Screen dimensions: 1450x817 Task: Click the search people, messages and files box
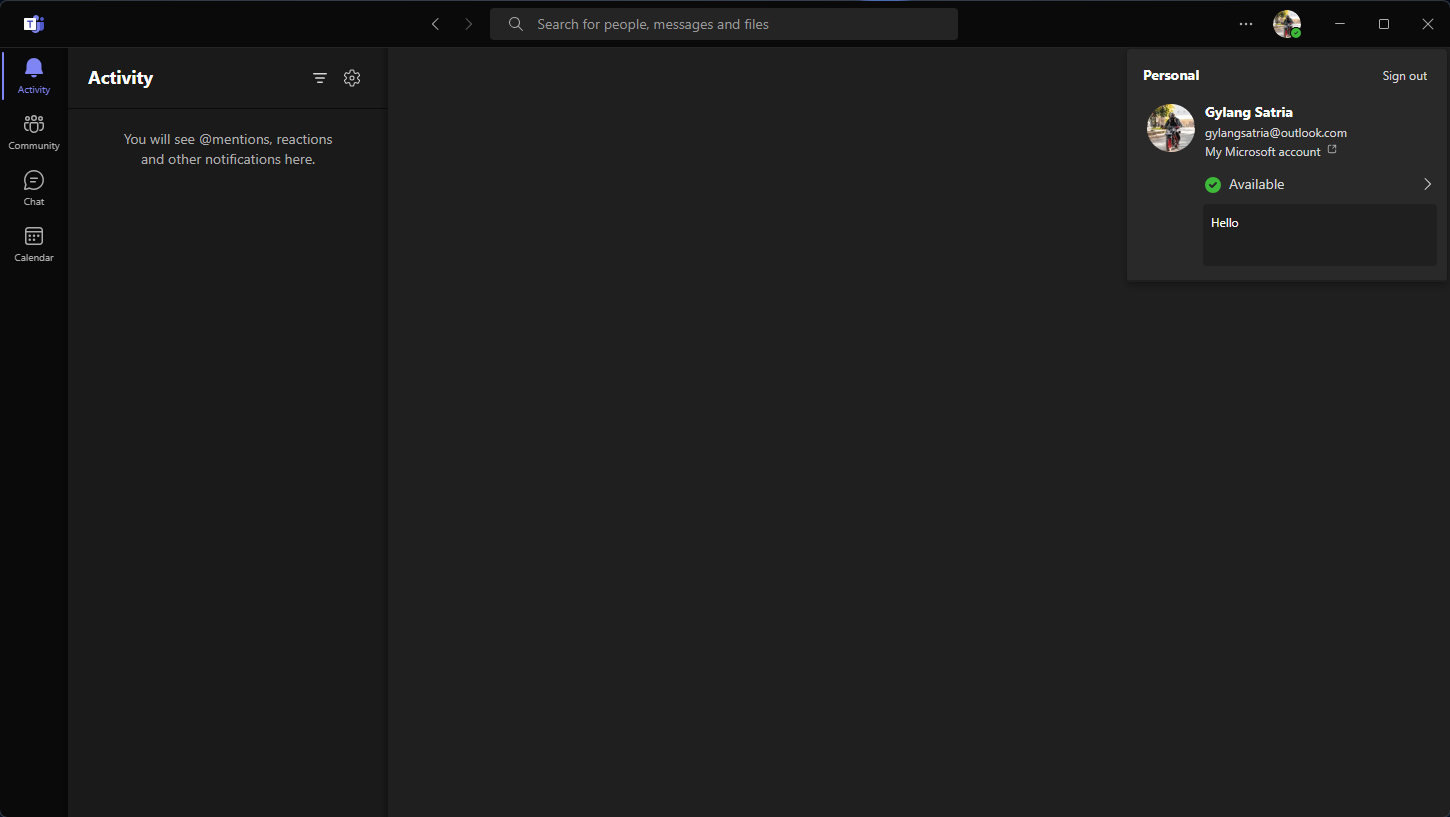pyautogui.click(x=724, y=24)
